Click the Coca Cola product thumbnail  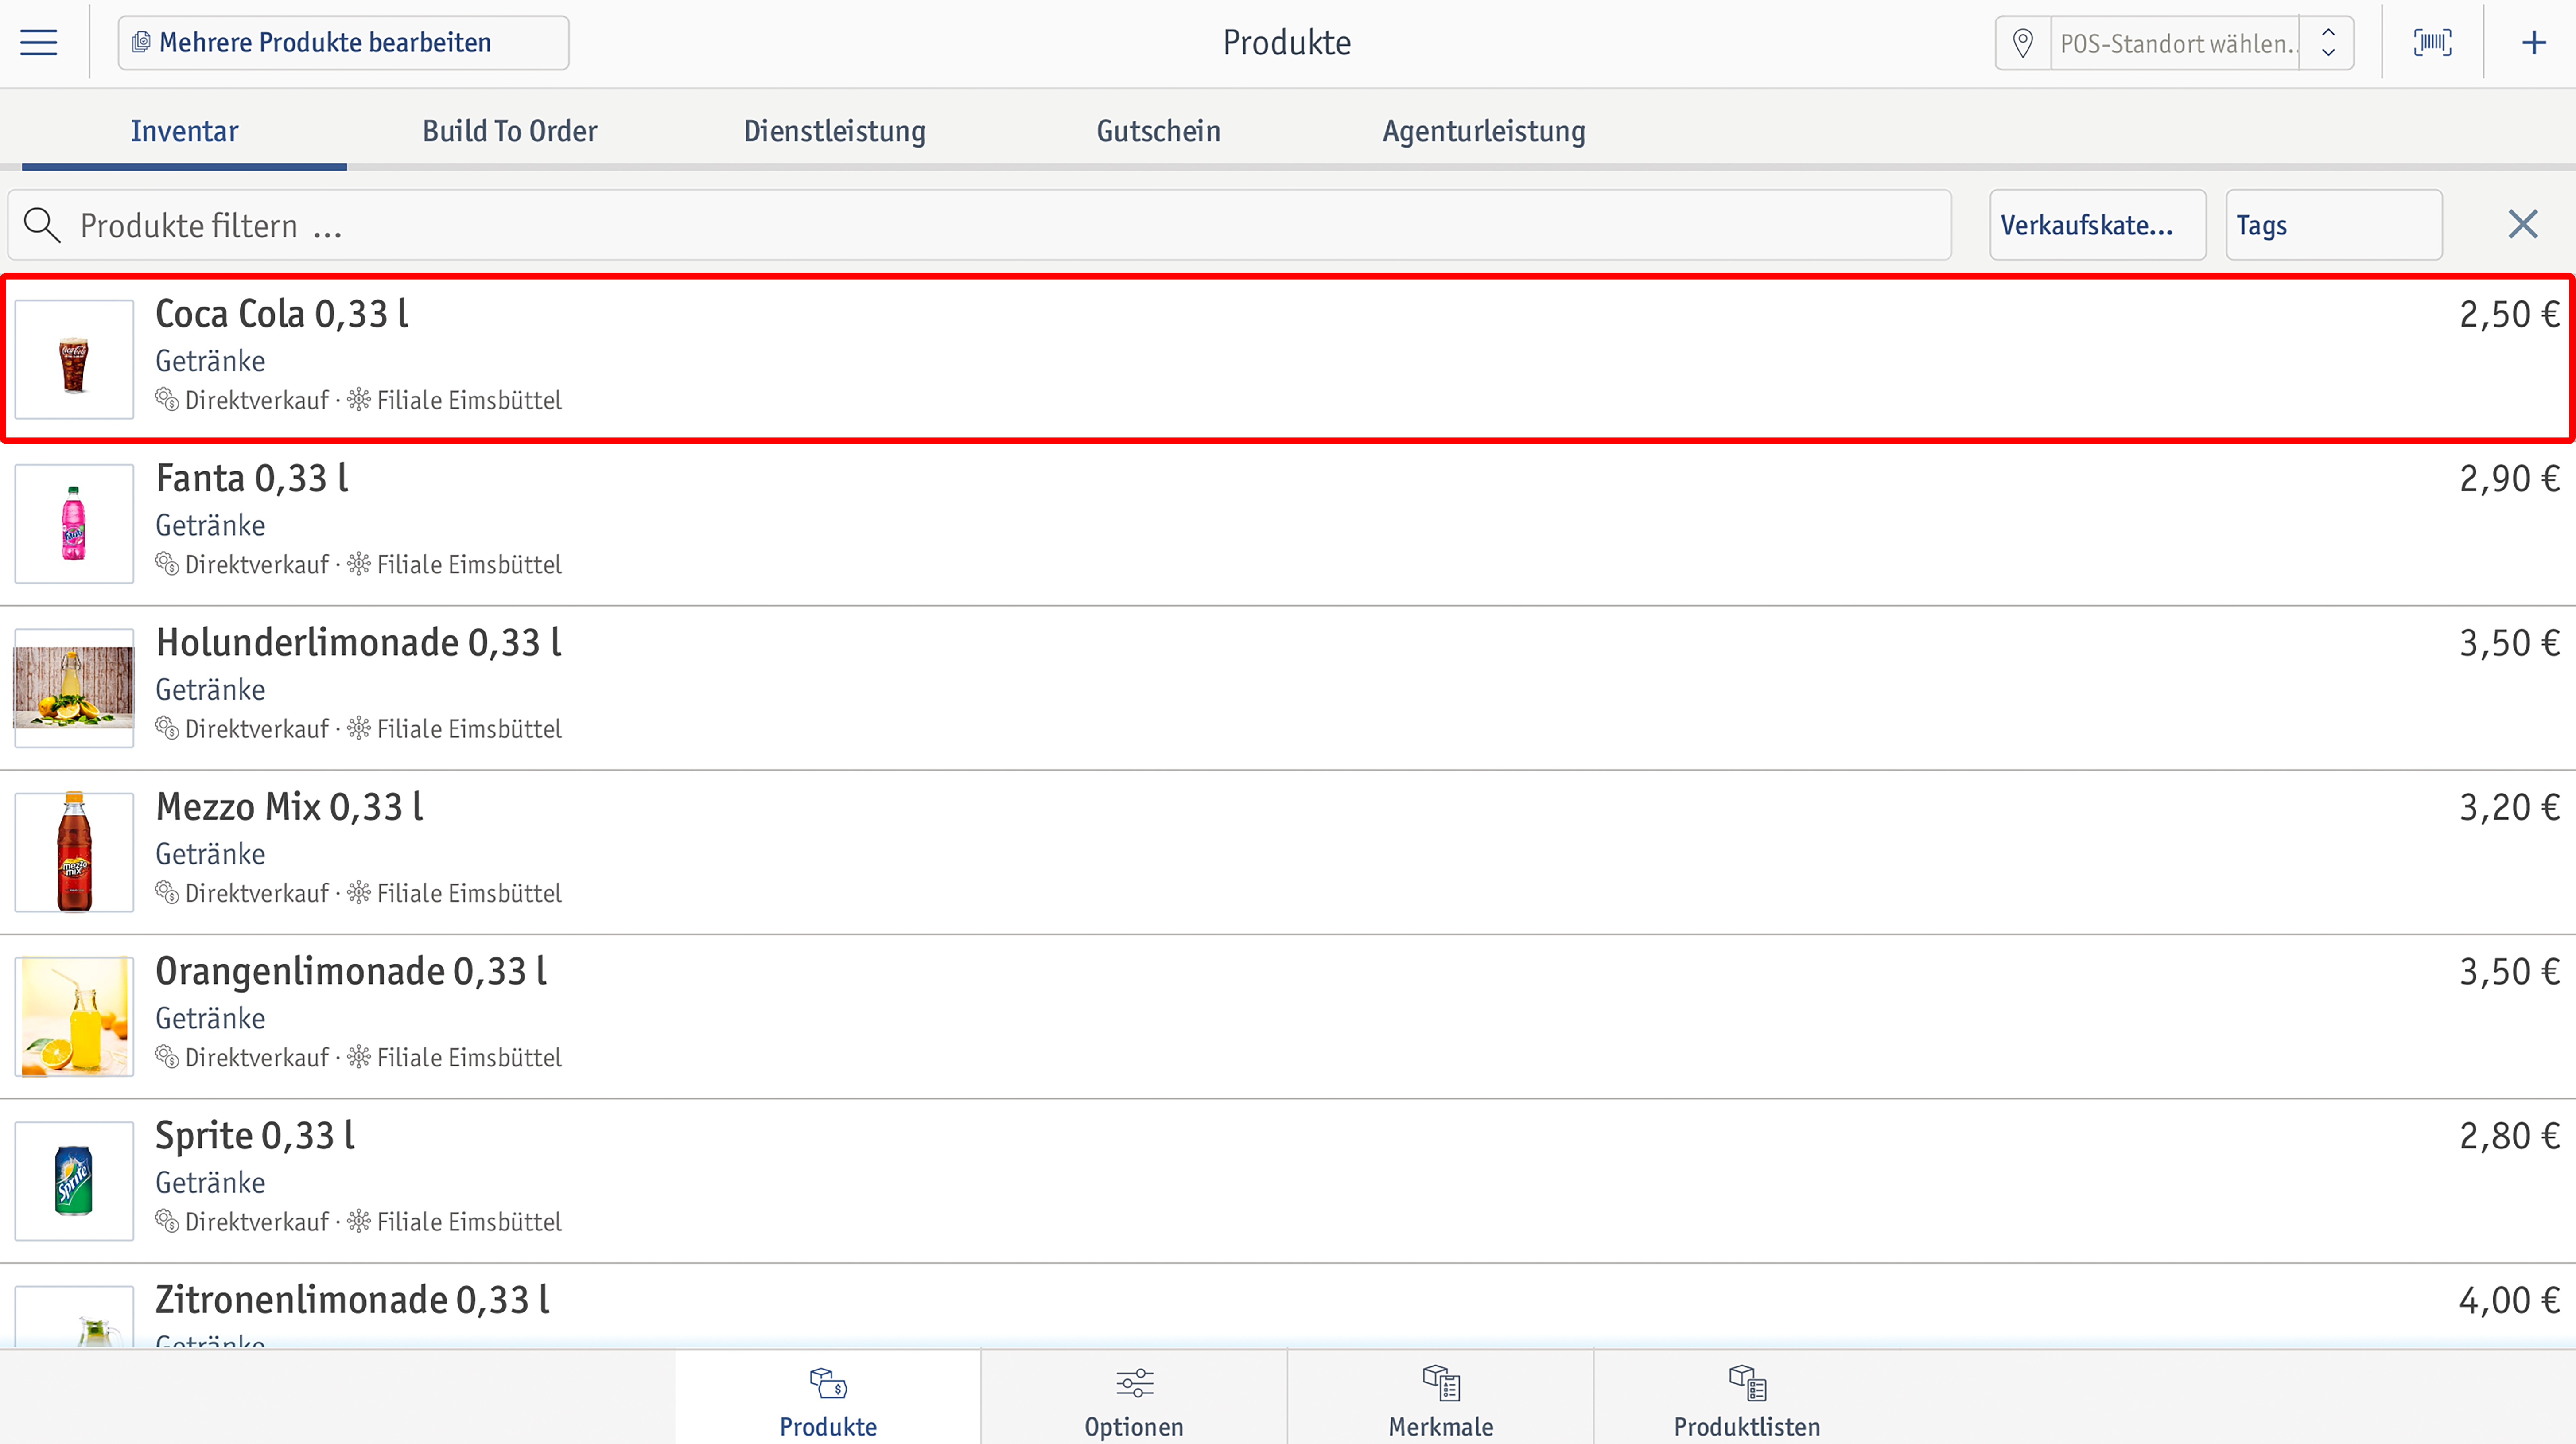click(x=74, y=359)
